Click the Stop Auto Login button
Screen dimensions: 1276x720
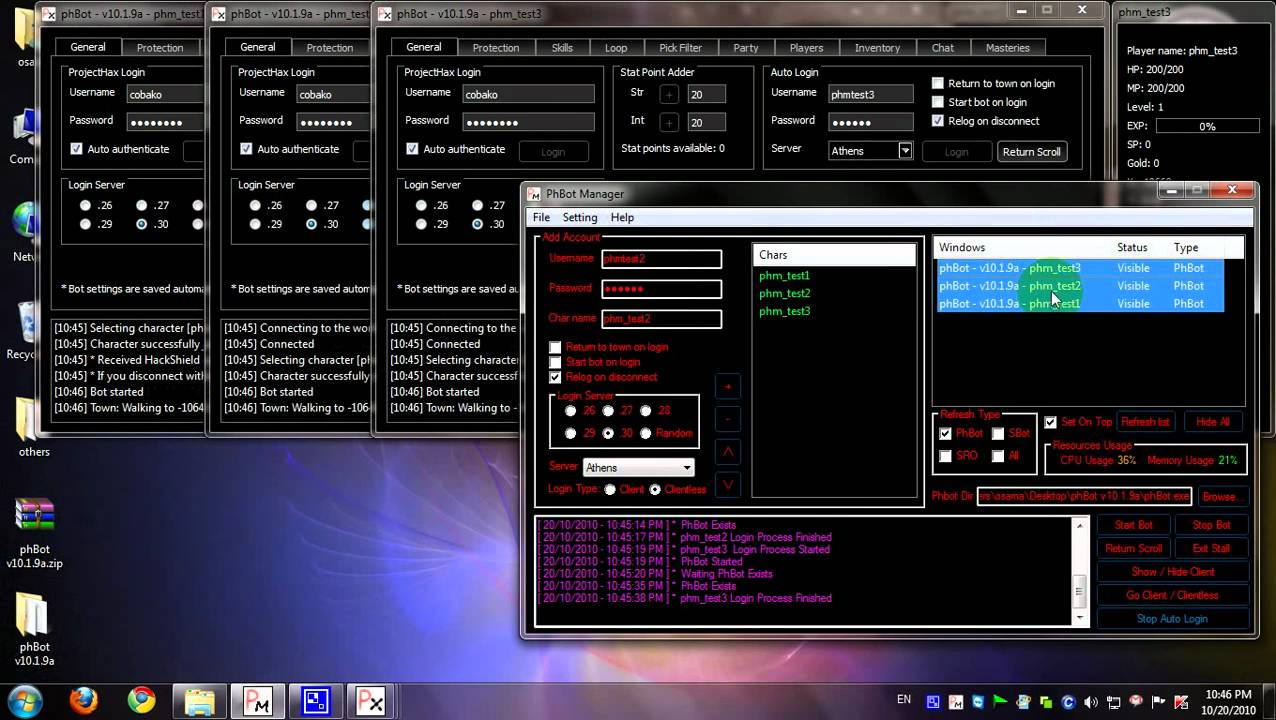[x=1172, y=619]
